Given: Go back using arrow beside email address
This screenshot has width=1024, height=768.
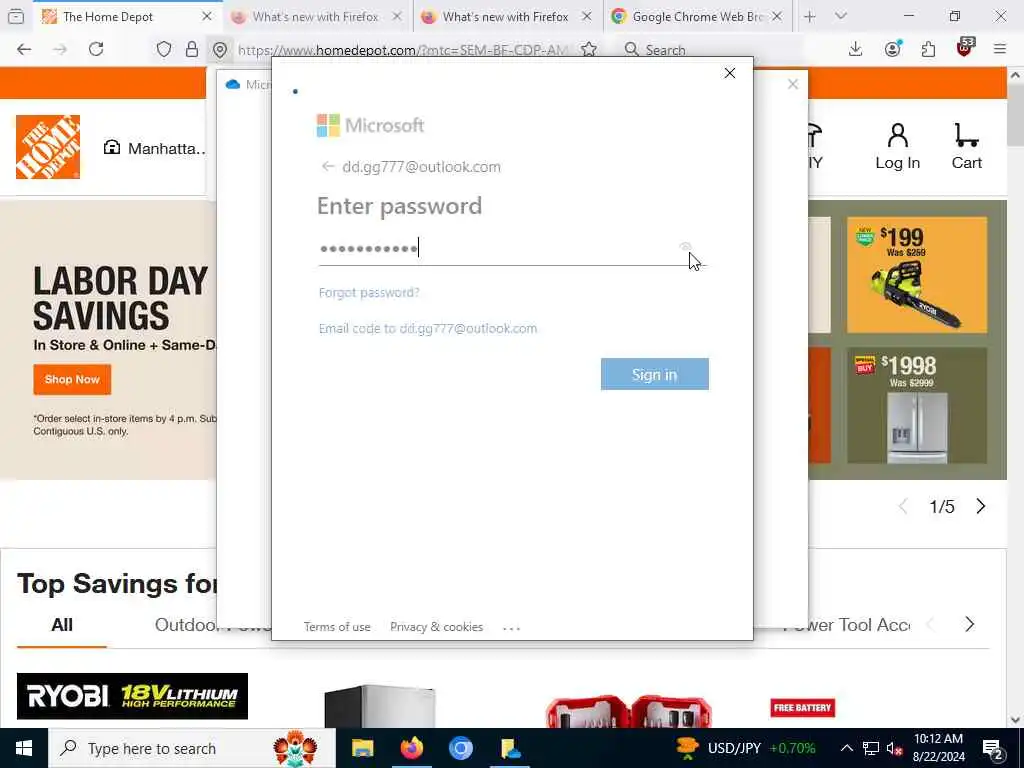Looking at the screenshot, I should pyautogui.click(x=327, y=167).
